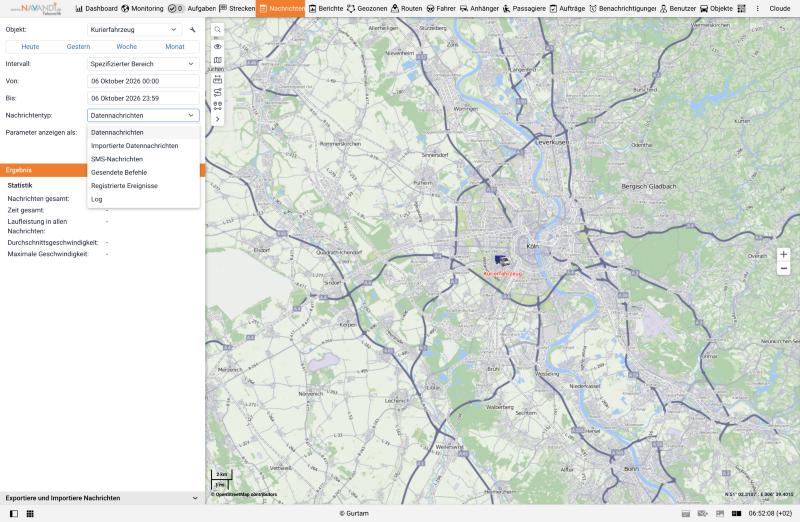Click the status bar panel layout icon
Viewport: 800px width, 522px height.
click(720, 513)
